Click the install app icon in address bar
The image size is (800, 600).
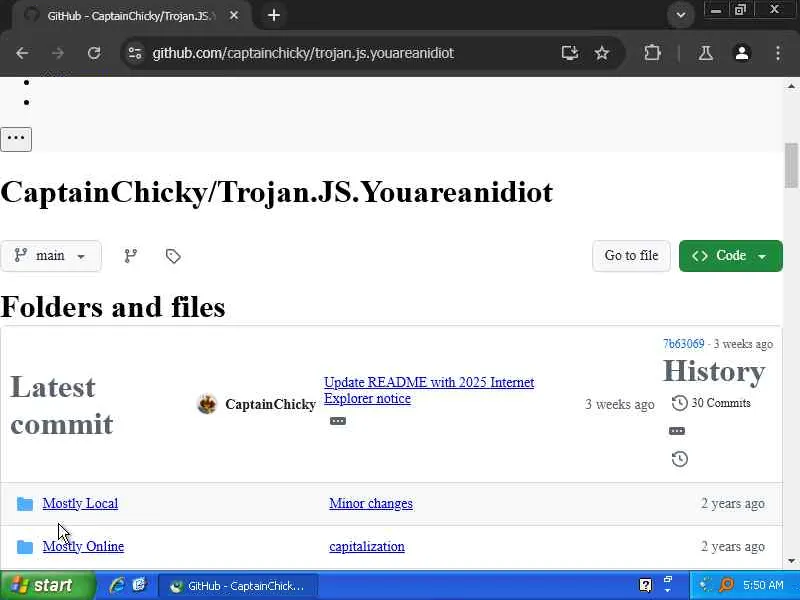[569, 53]
